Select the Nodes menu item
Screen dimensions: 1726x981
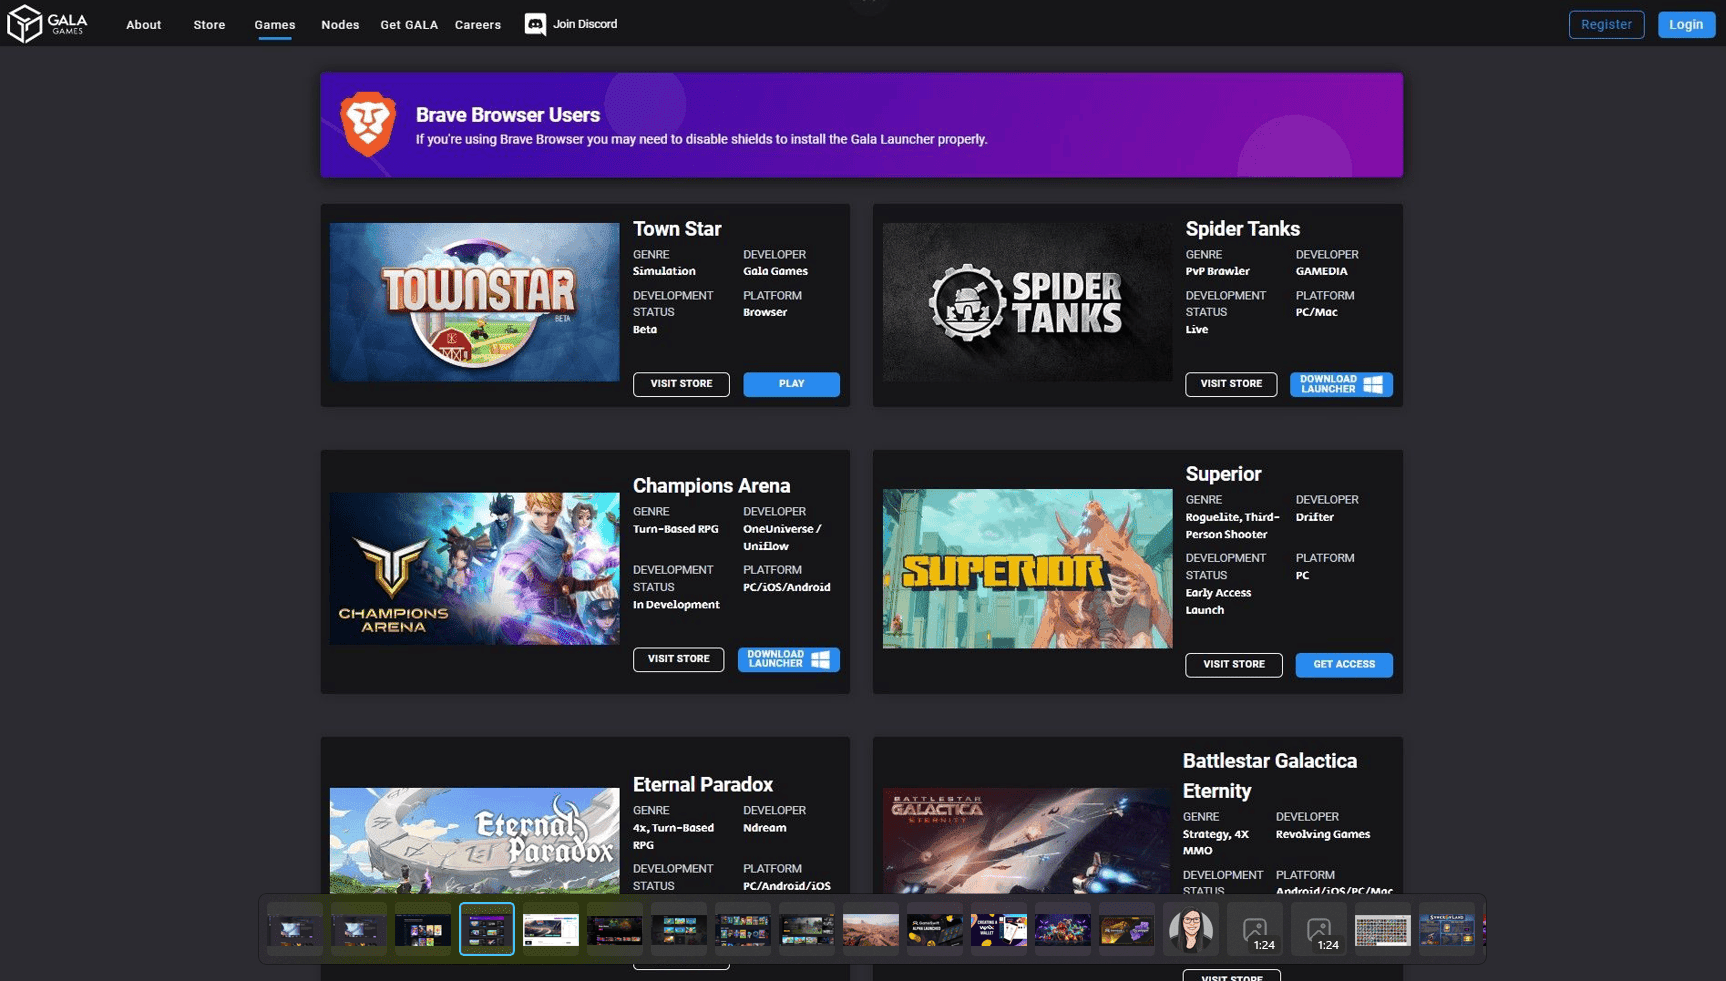[x=339, y=24]
